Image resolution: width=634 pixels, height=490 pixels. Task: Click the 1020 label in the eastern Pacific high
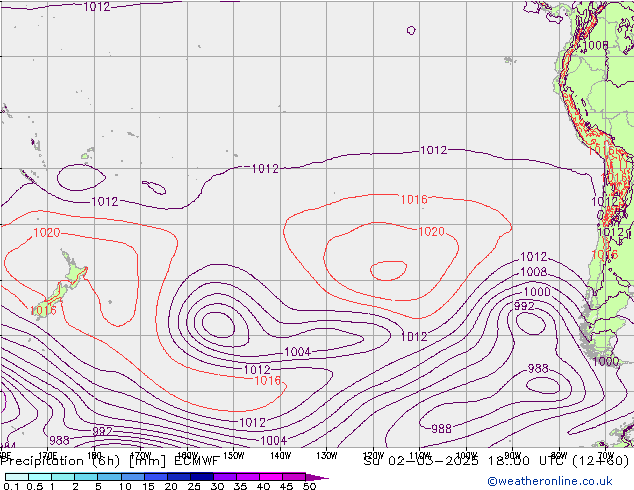pos(432,231)
